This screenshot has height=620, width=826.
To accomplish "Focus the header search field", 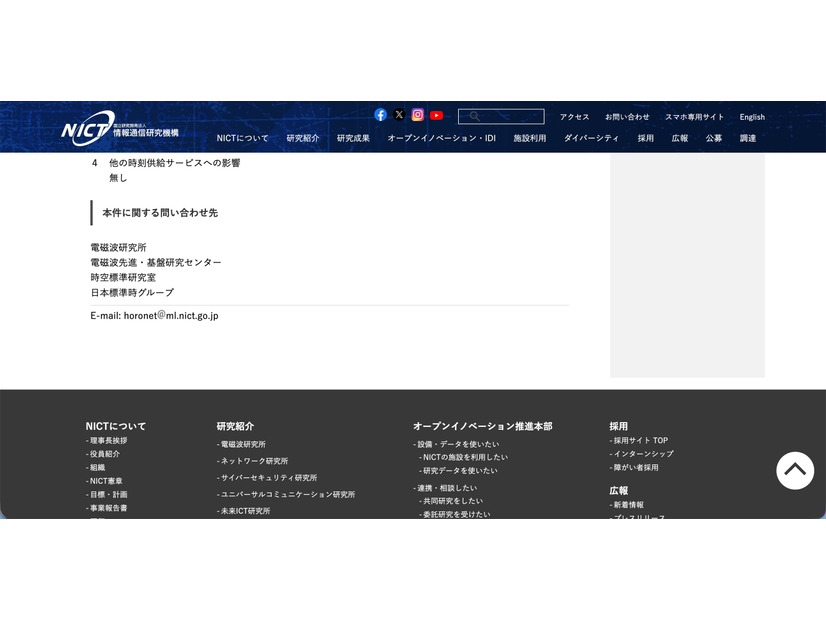I will pyautogui.click(x=501, y=116).
